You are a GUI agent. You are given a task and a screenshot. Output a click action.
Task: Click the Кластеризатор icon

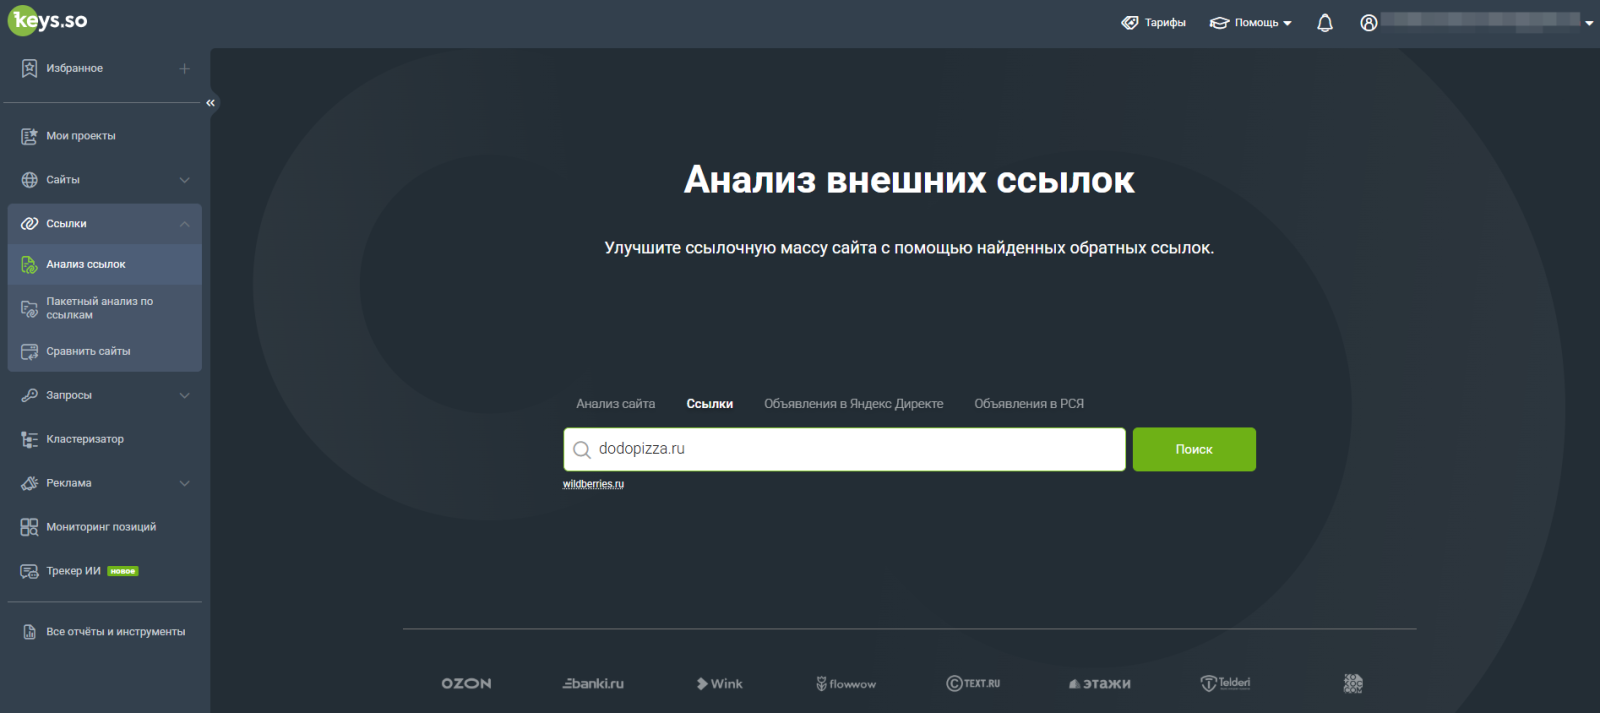[29, 440]
